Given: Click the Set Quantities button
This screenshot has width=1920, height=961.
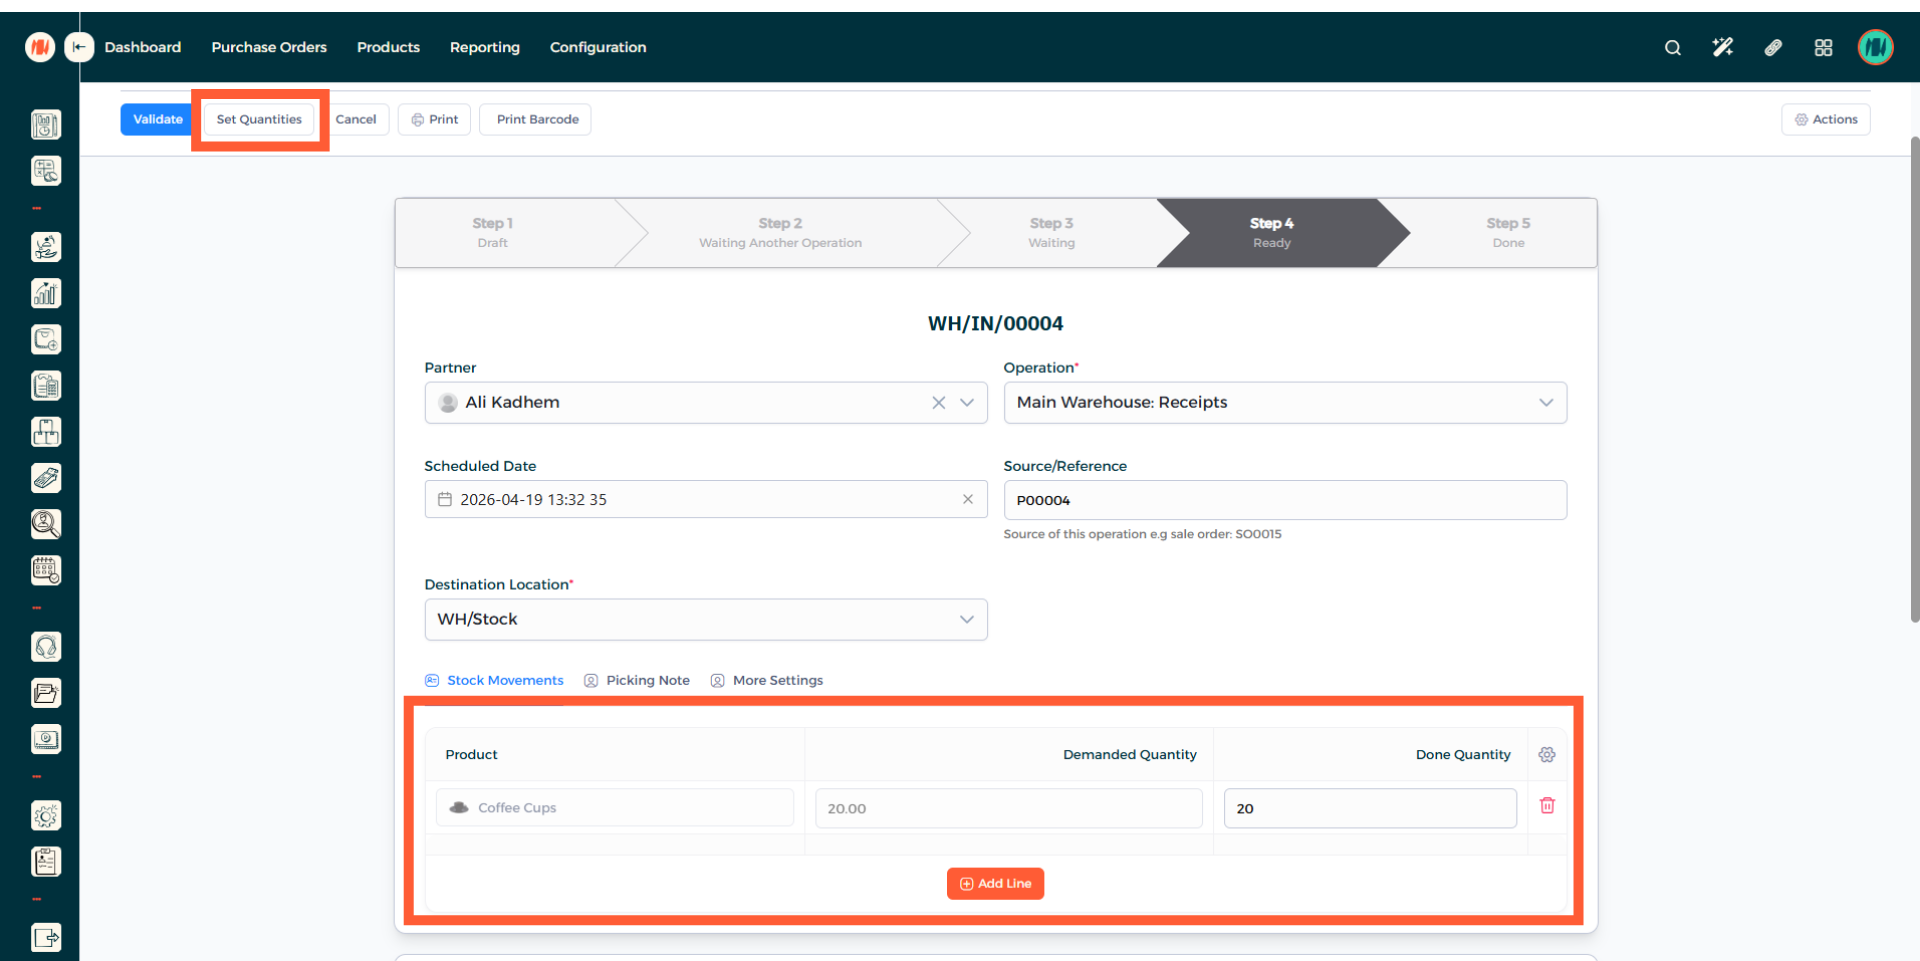Looking at the screenshot, I should coord(259,120).
